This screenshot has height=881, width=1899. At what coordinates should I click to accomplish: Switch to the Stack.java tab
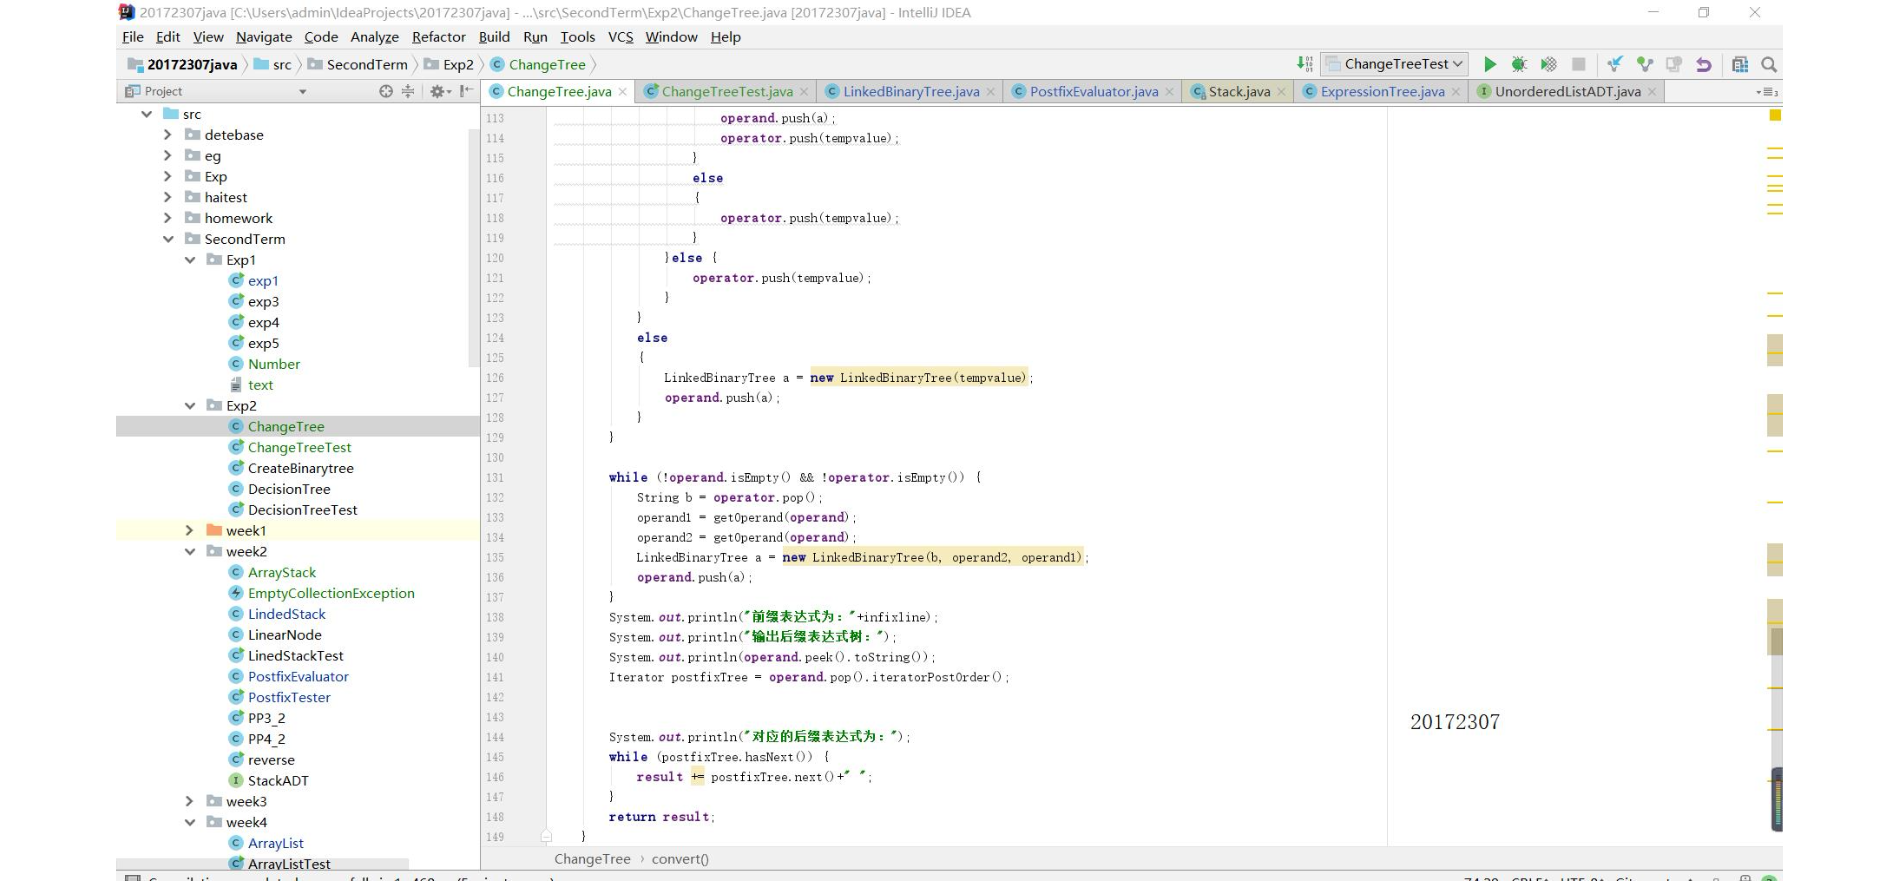(1239, 92)
